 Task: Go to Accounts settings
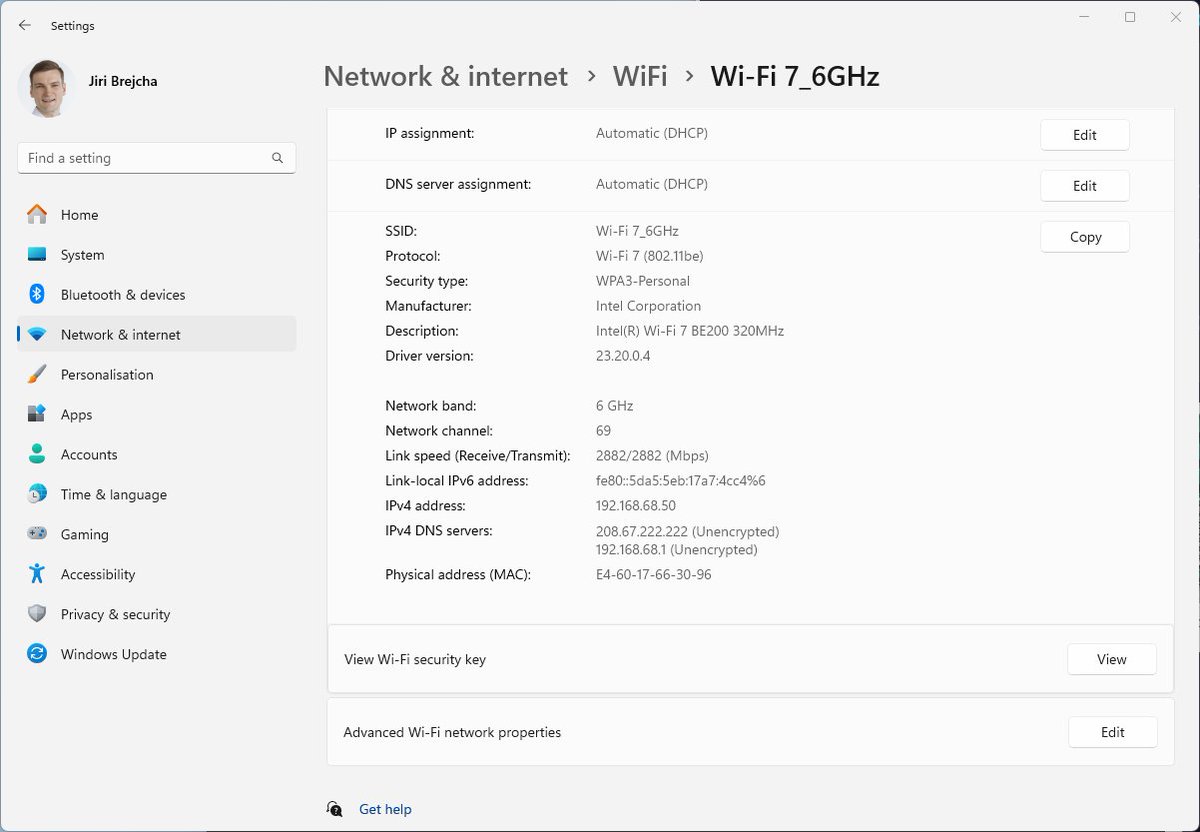click(x=88, y=454)
